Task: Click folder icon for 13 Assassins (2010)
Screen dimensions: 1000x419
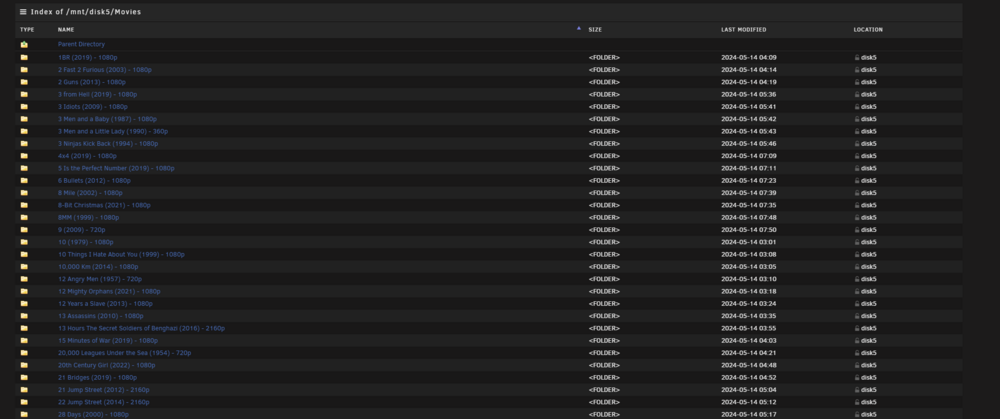Action: (x=24, y=316)
